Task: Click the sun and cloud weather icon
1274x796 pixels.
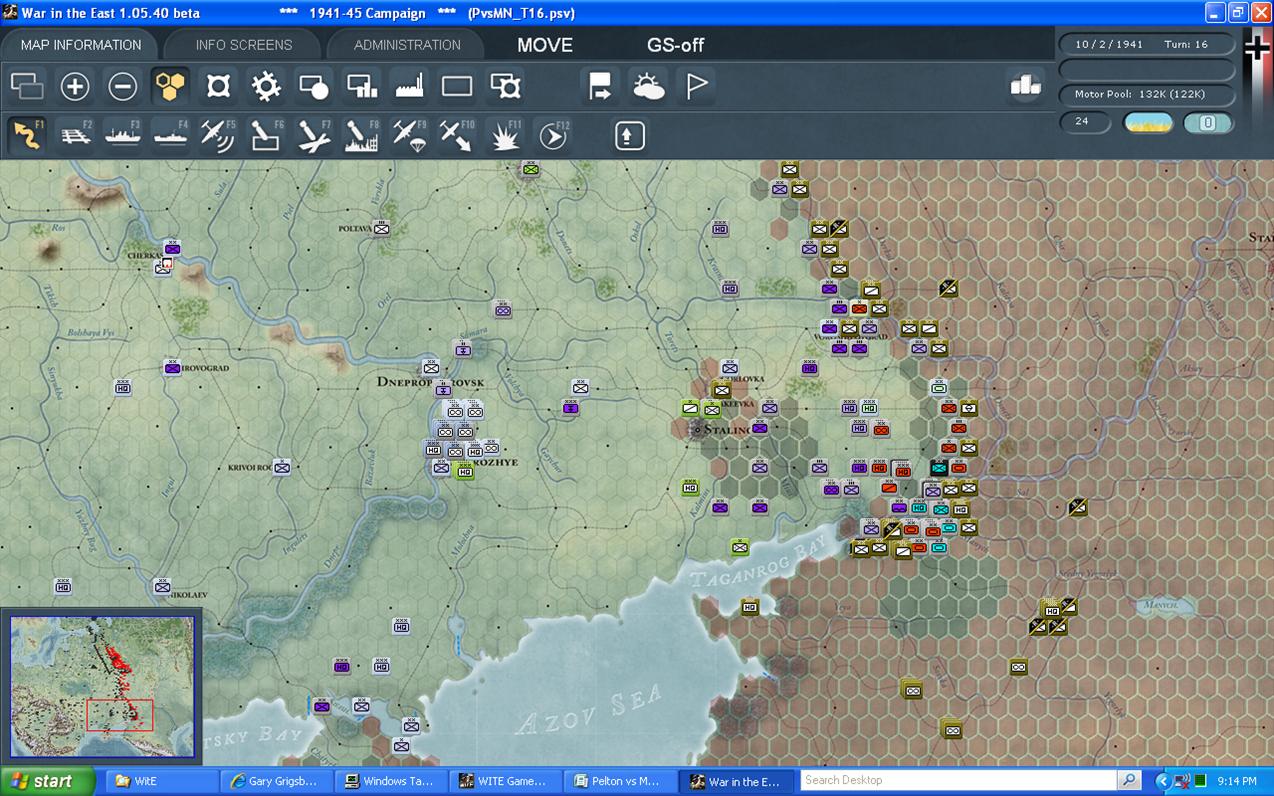Action: (x=648, y=86)
